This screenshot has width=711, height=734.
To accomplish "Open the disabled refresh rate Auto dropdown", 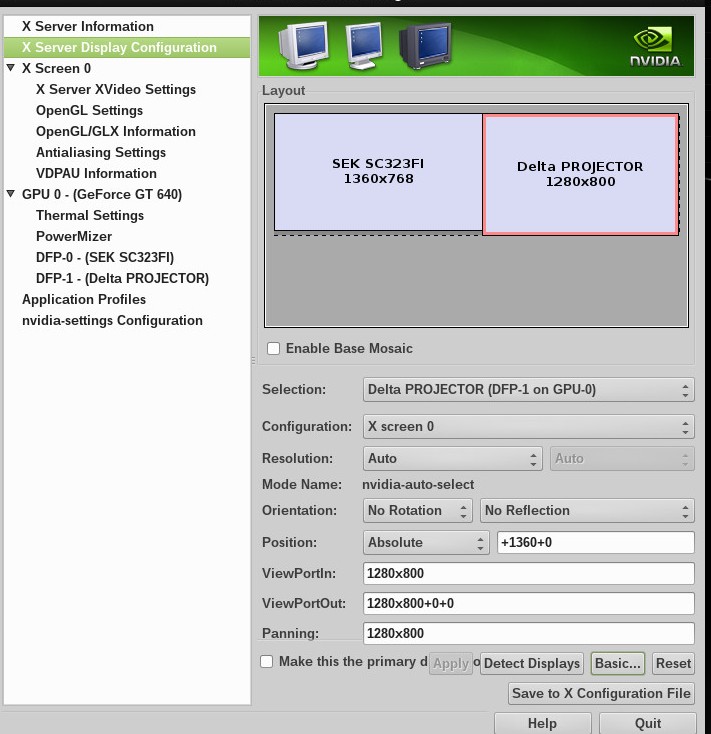I will coord(622,458).
